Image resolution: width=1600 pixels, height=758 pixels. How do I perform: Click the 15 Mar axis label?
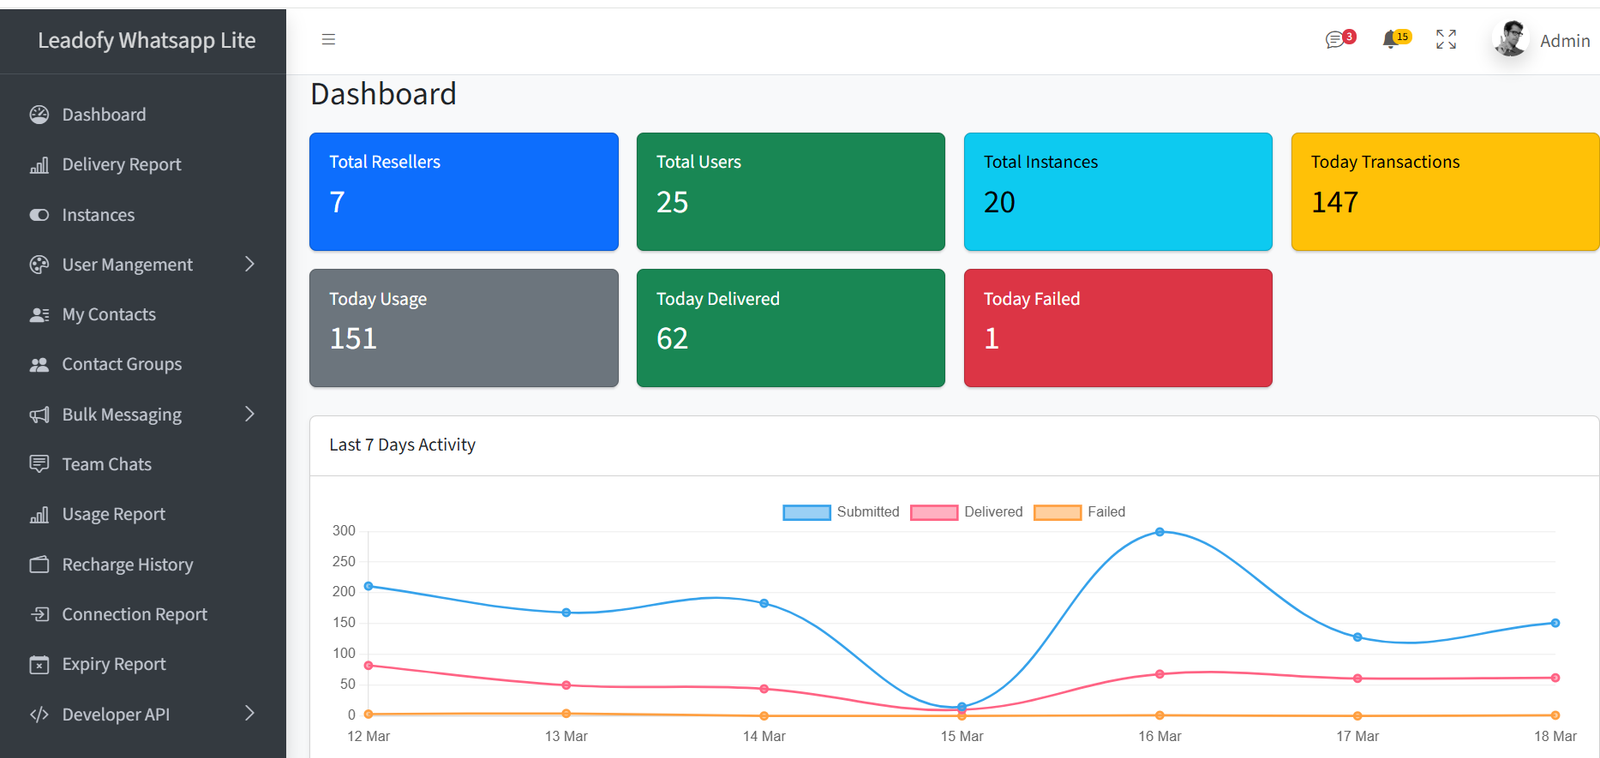coord(962,736)
